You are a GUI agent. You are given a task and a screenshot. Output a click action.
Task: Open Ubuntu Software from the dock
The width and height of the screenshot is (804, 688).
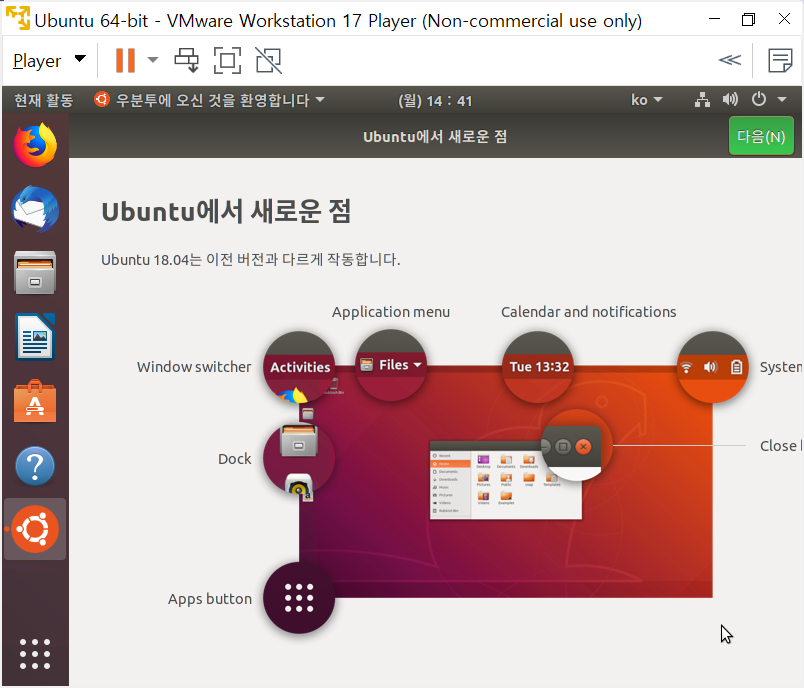click(35, 401)
